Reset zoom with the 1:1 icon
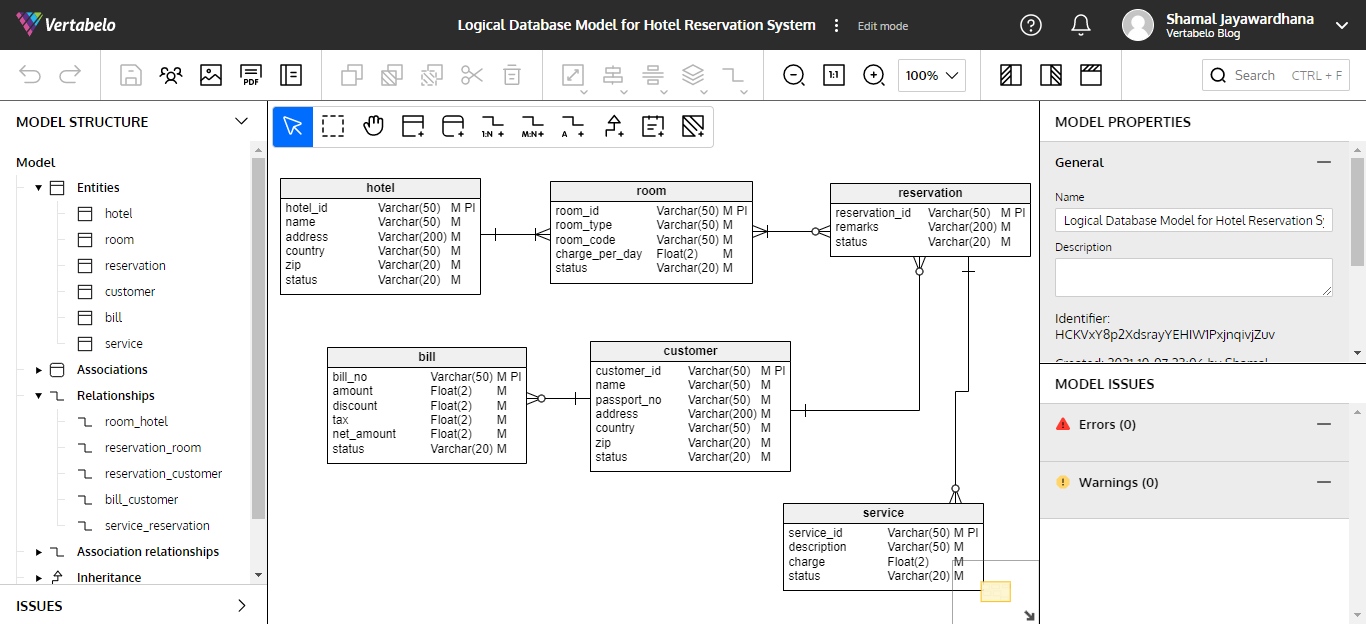The image size is (1366, 624). 833,75
